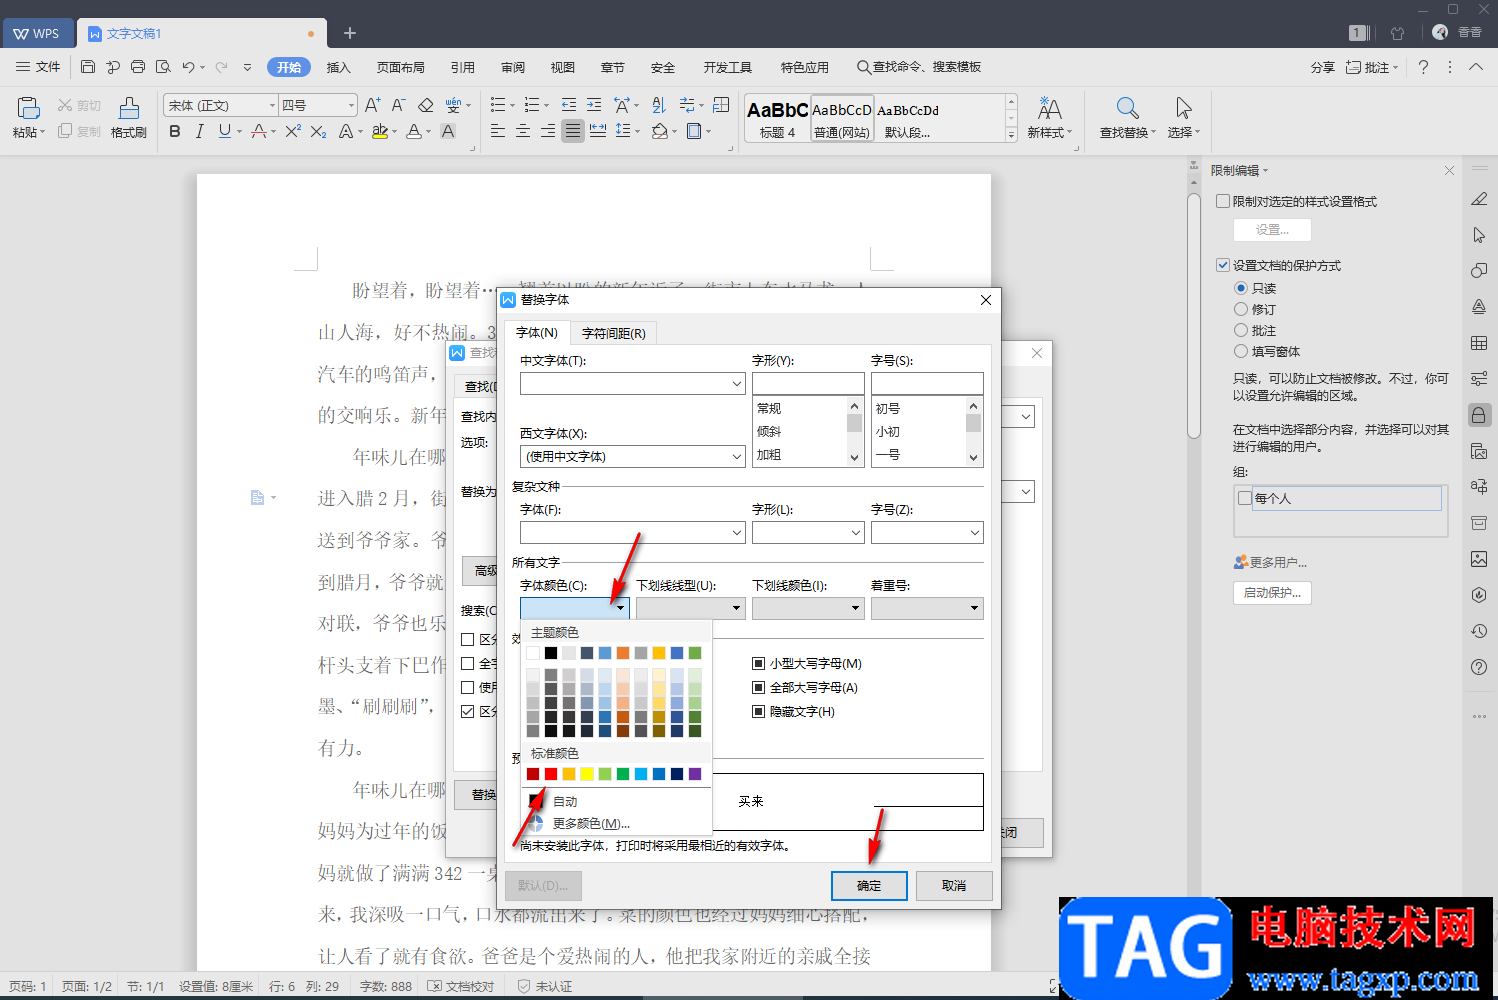The height and width of the screenshot is (1000, 1498).
Task: Toggle document protection method checkbox
Action: [x=1222, y=265]
